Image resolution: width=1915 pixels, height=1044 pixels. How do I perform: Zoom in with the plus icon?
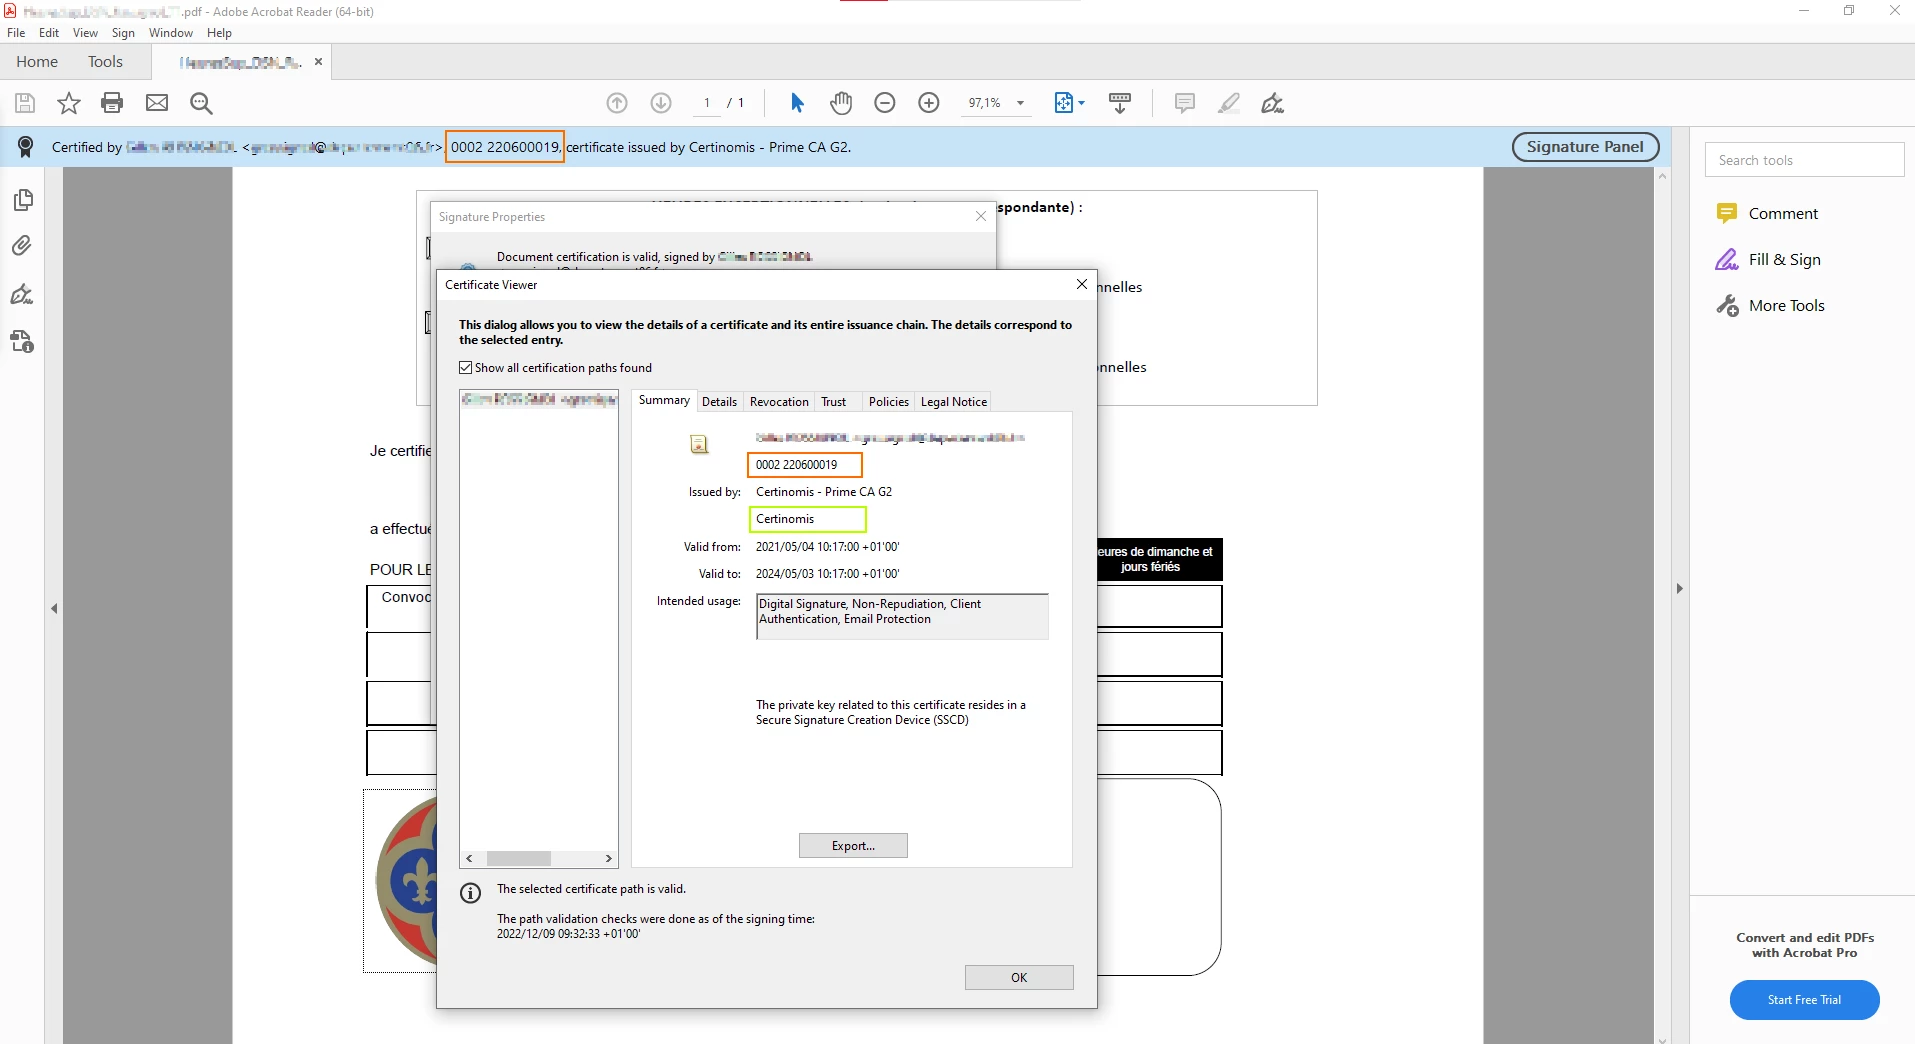[929, 103]
